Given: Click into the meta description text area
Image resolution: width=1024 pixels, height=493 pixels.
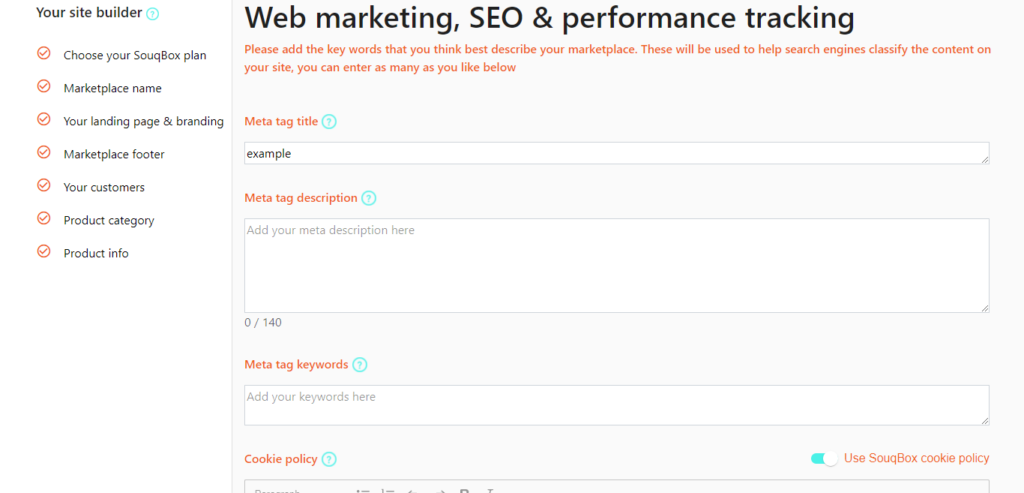Looking at the screenshot, I should tap(616, 265).
